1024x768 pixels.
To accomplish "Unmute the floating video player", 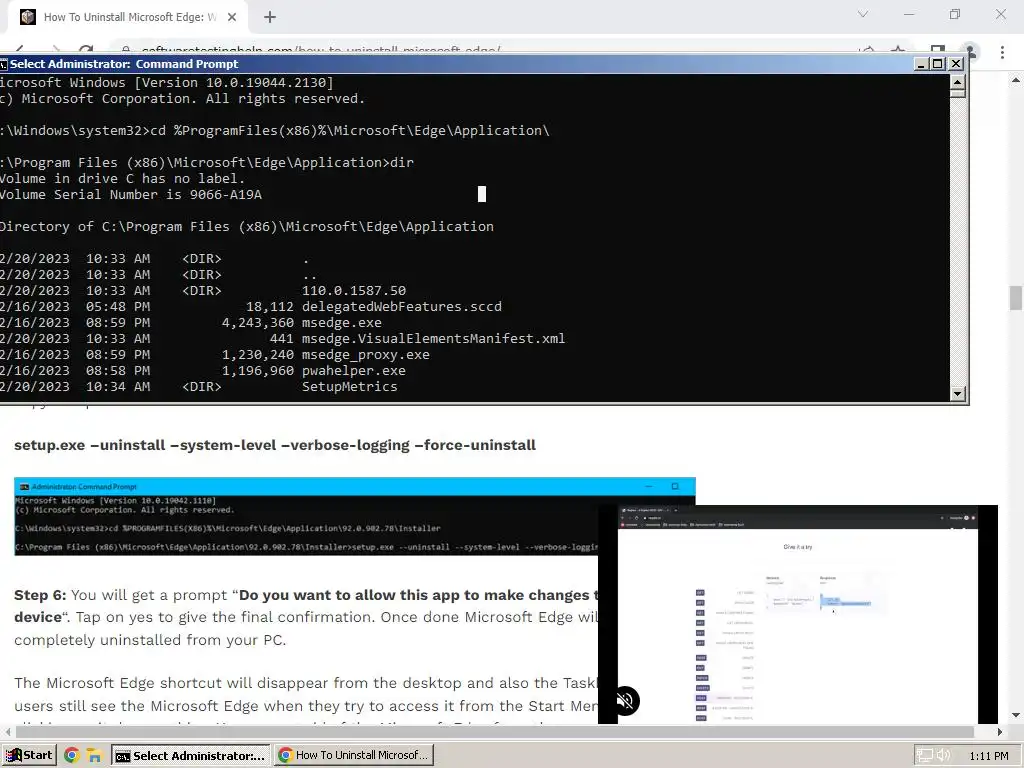I will click(x=625, y=701).
